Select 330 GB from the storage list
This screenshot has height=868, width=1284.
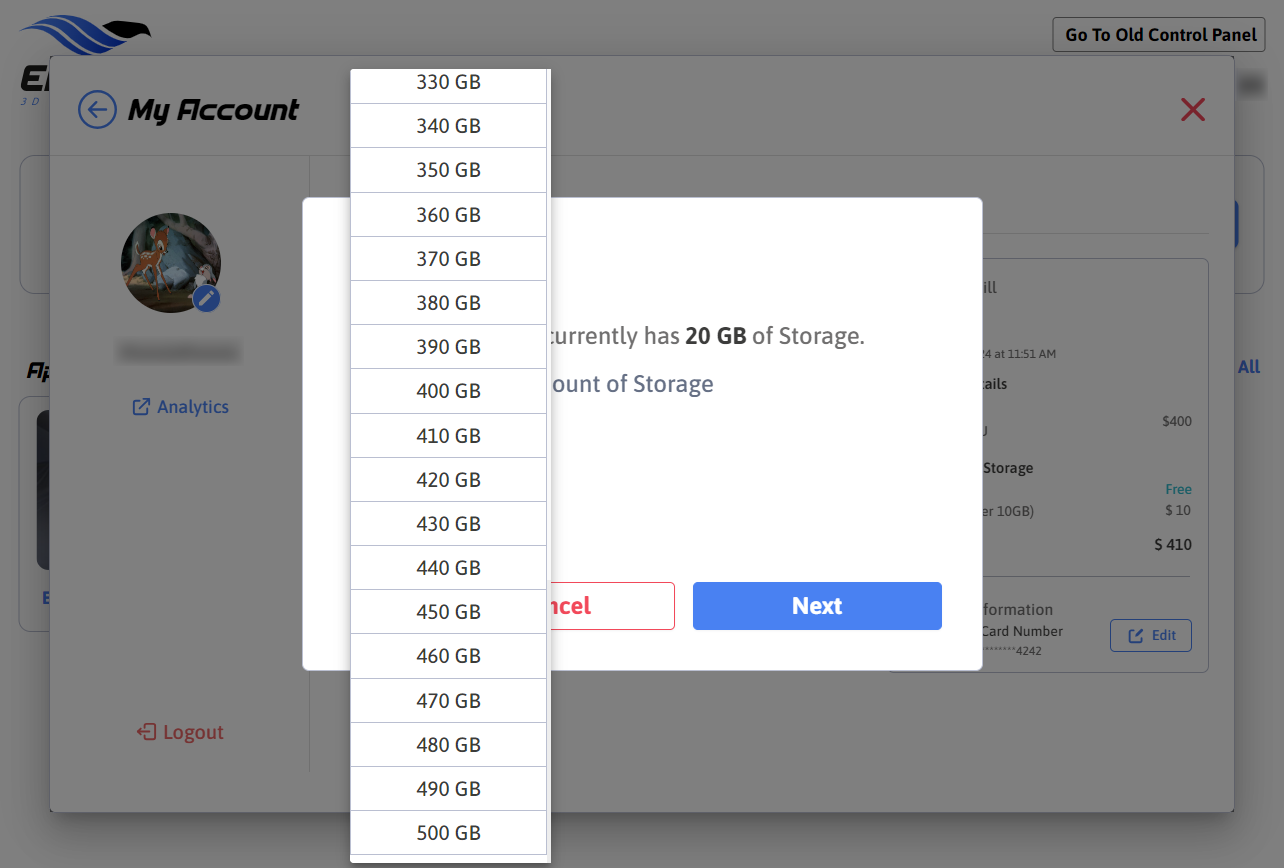tap(448, 83)
